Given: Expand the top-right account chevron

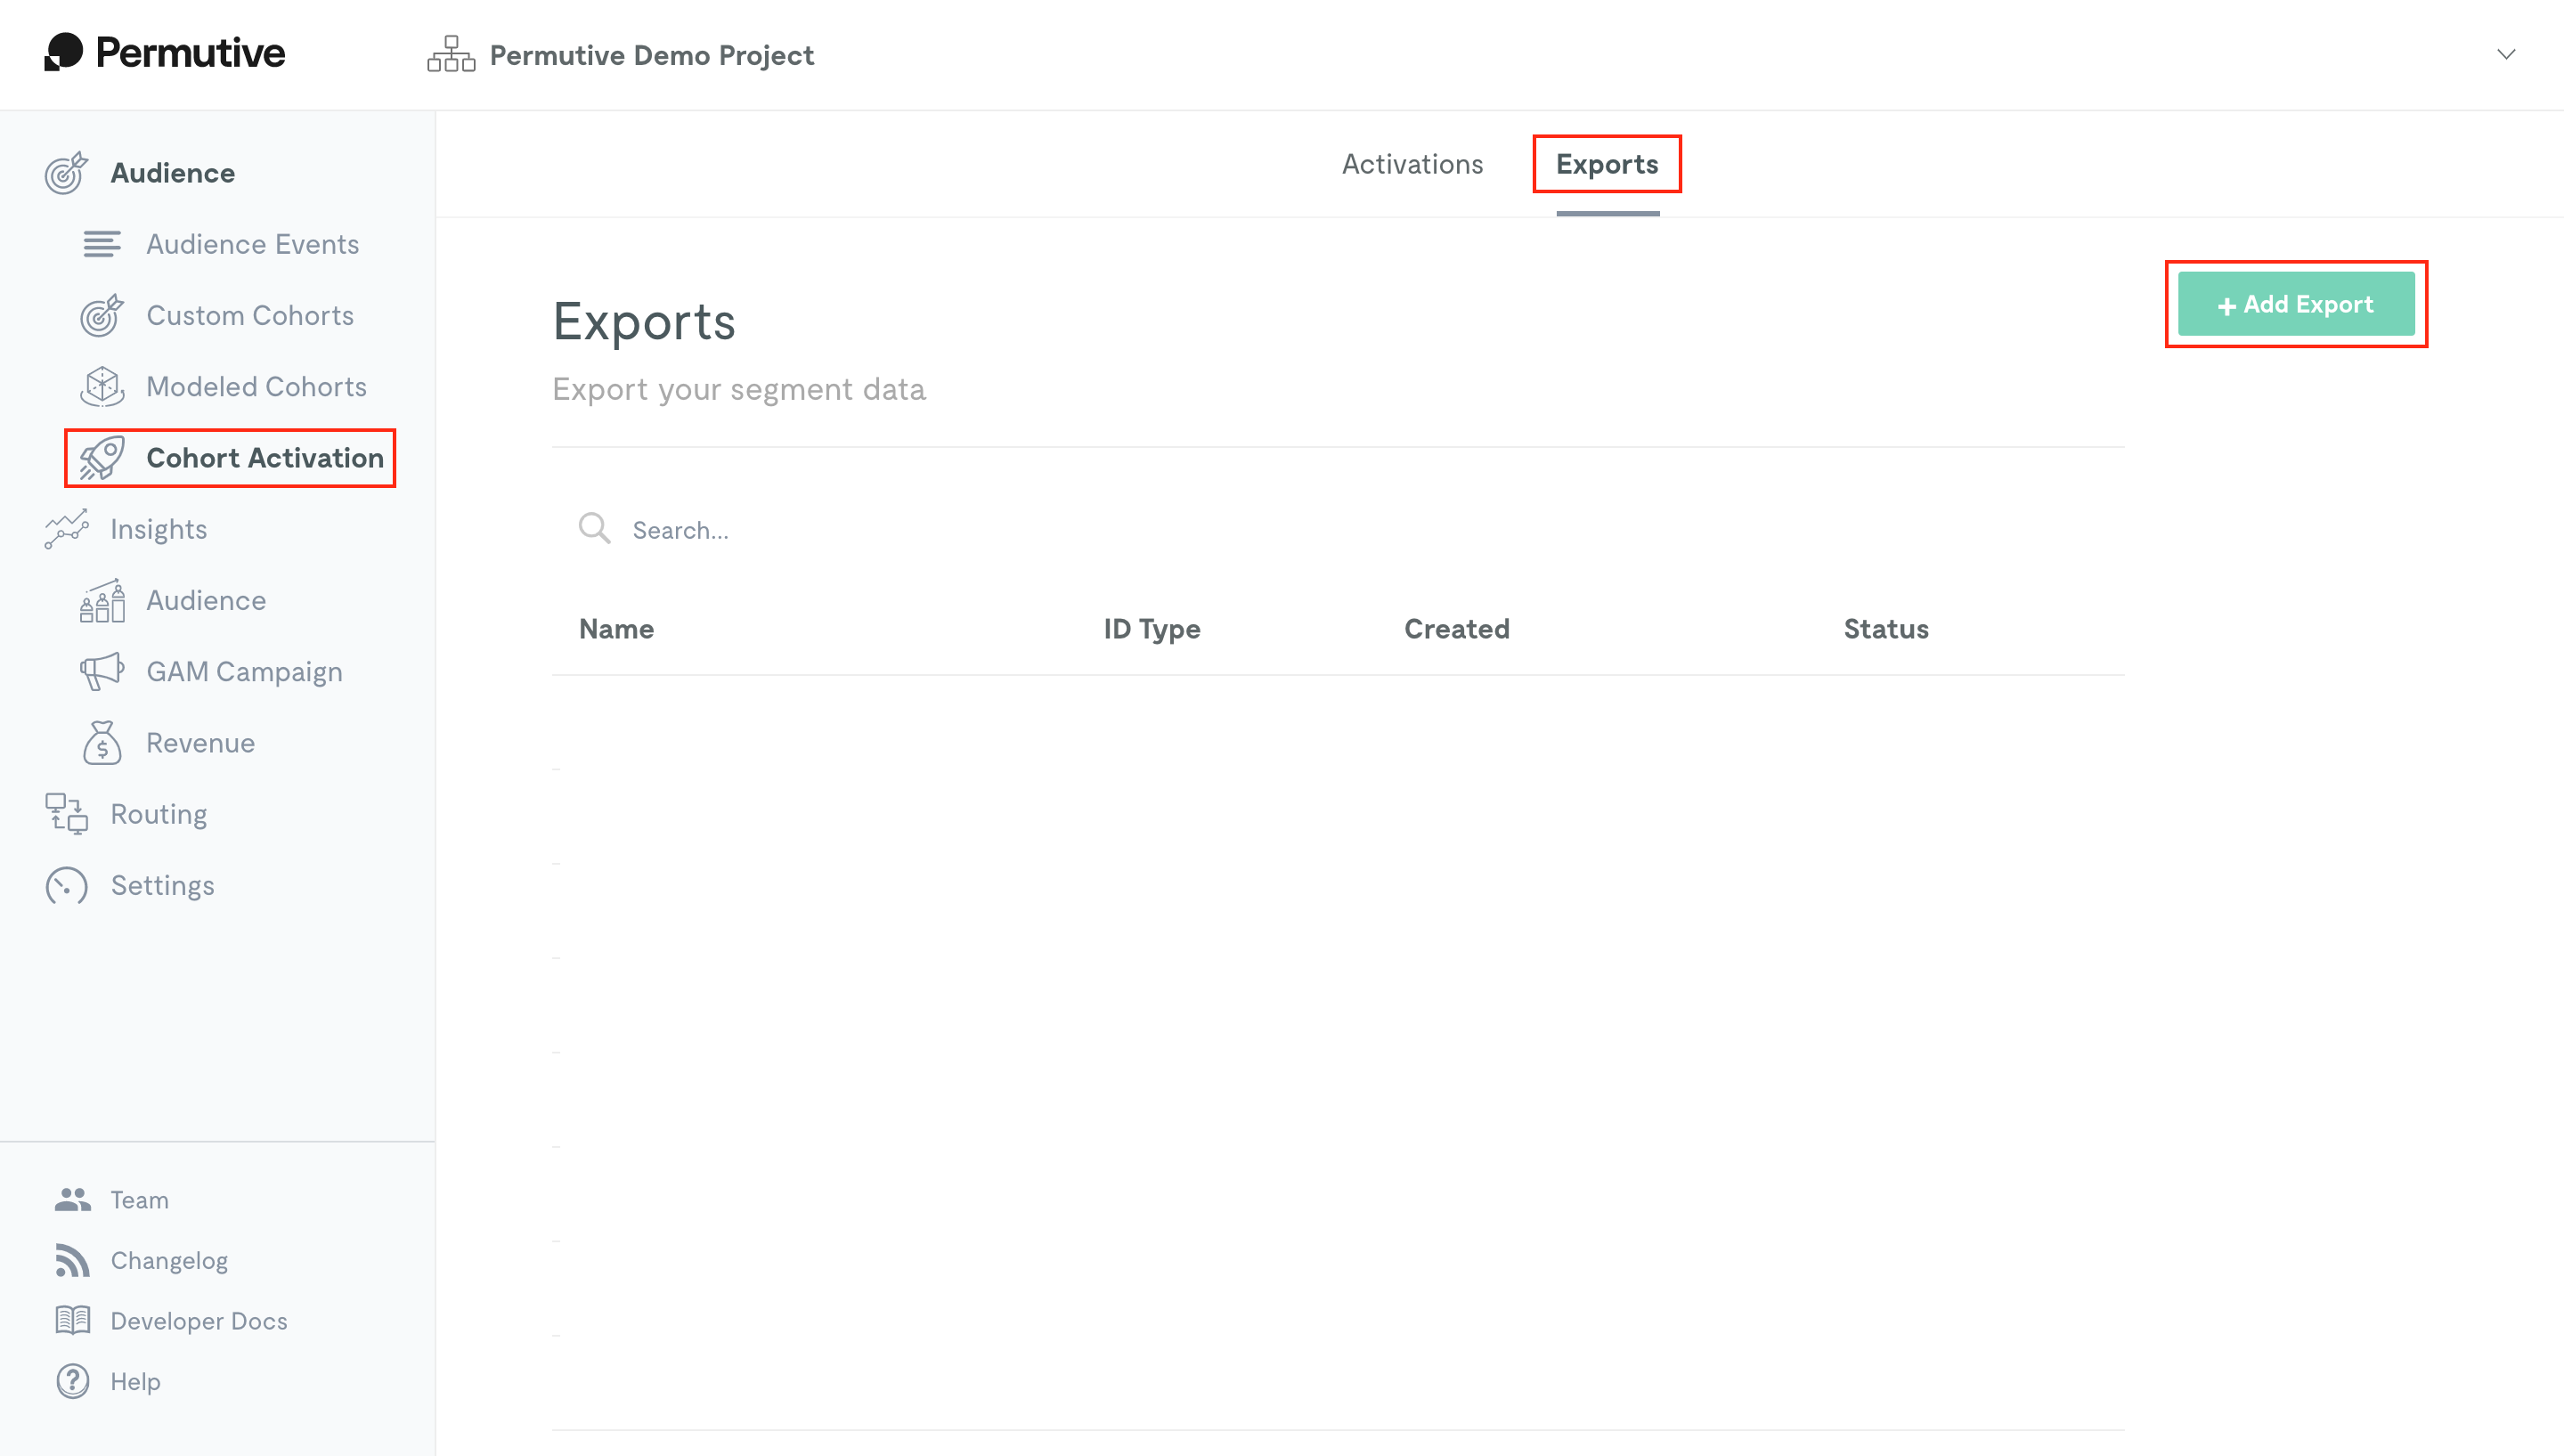Looking at the screenshot, I should tap(2506, 54).
